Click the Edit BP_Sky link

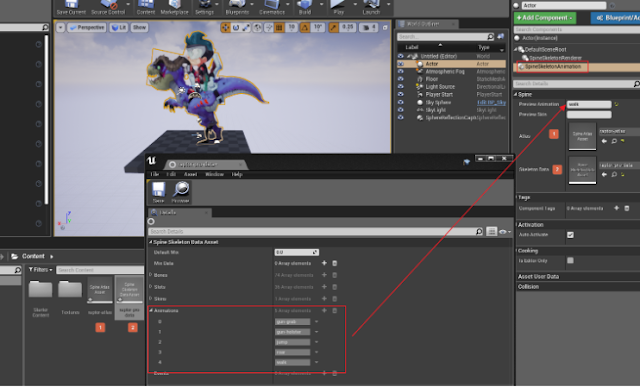coord(491,102)
